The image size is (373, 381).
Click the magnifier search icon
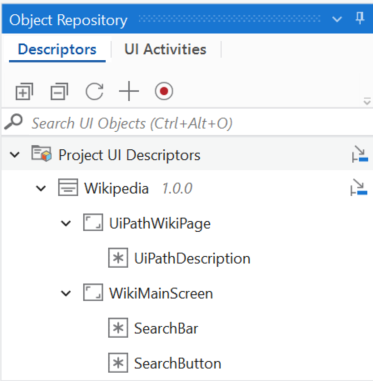click(x=13, y=122)
